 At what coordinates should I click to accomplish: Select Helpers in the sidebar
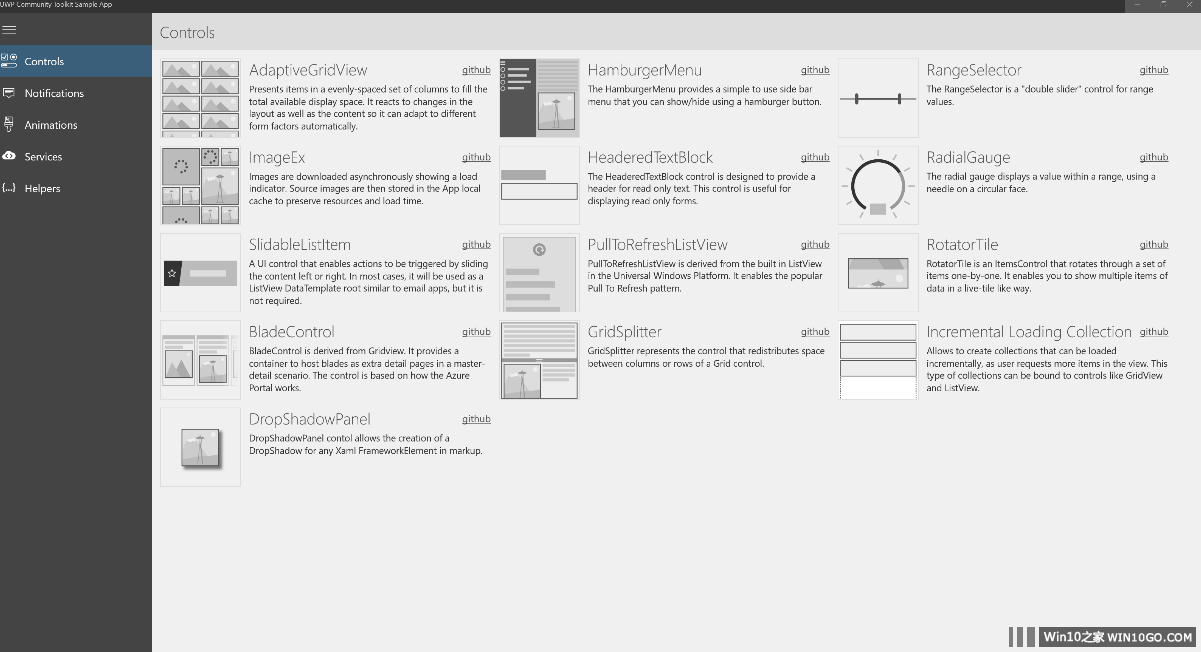(x=76, y=188)
